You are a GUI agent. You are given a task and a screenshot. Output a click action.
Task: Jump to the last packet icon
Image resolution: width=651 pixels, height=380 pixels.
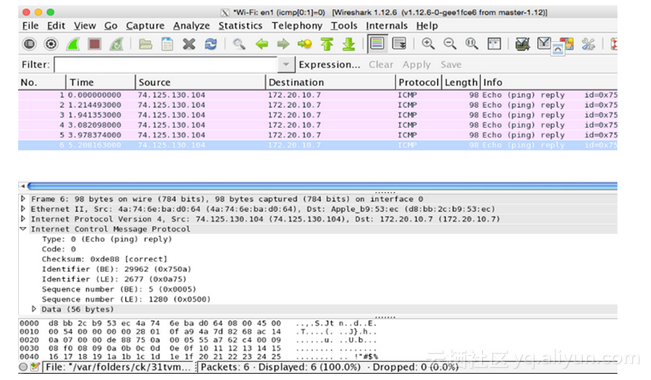(349, 44)
